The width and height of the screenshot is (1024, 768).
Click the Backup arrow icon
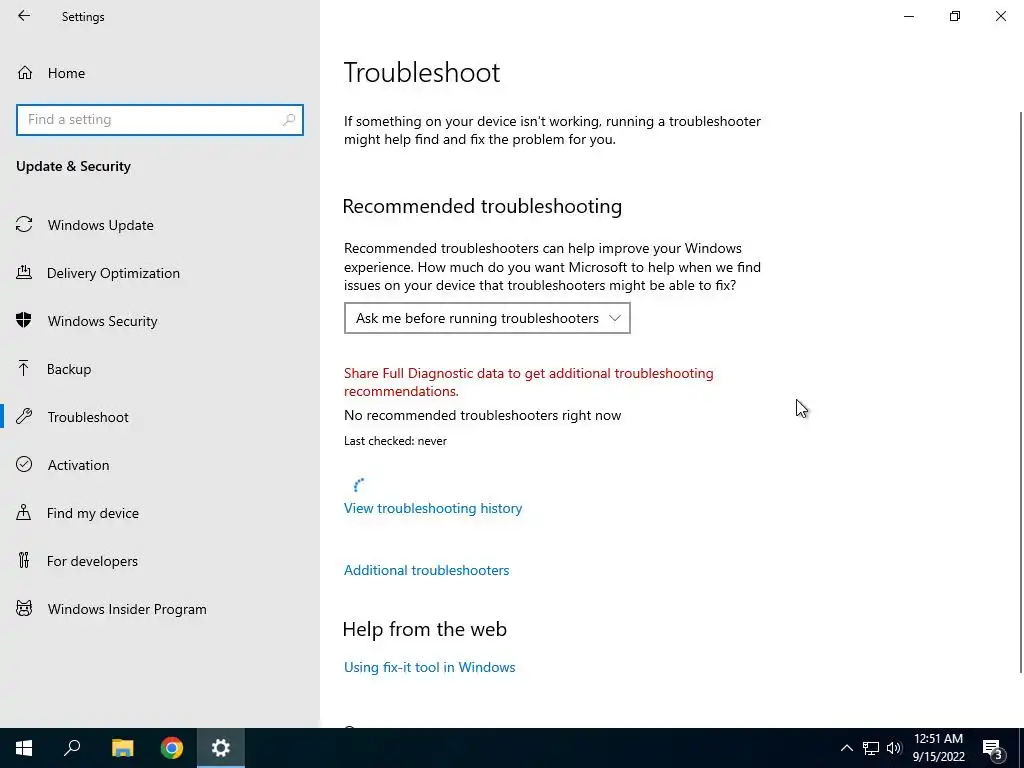pyautogui.click(x=24, y=368)
